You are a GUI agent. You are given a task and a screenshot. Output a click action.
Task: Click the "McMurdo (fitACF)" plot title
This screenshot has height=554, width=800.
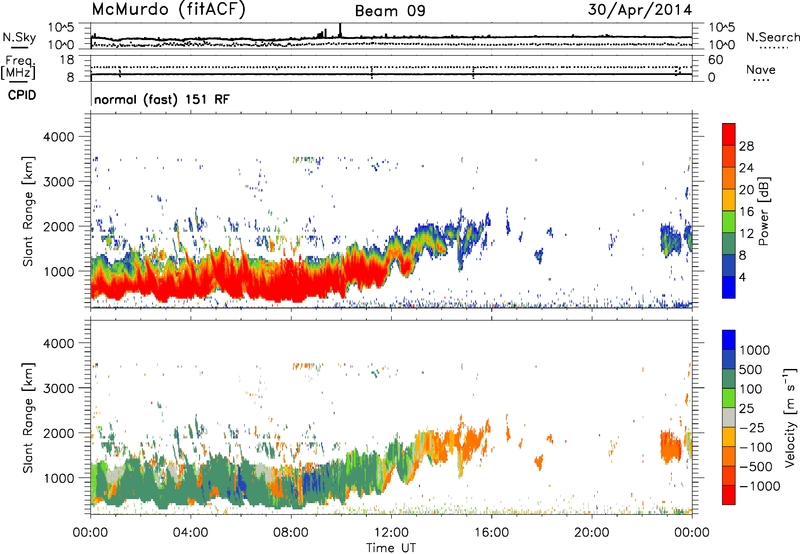[168, 9]
